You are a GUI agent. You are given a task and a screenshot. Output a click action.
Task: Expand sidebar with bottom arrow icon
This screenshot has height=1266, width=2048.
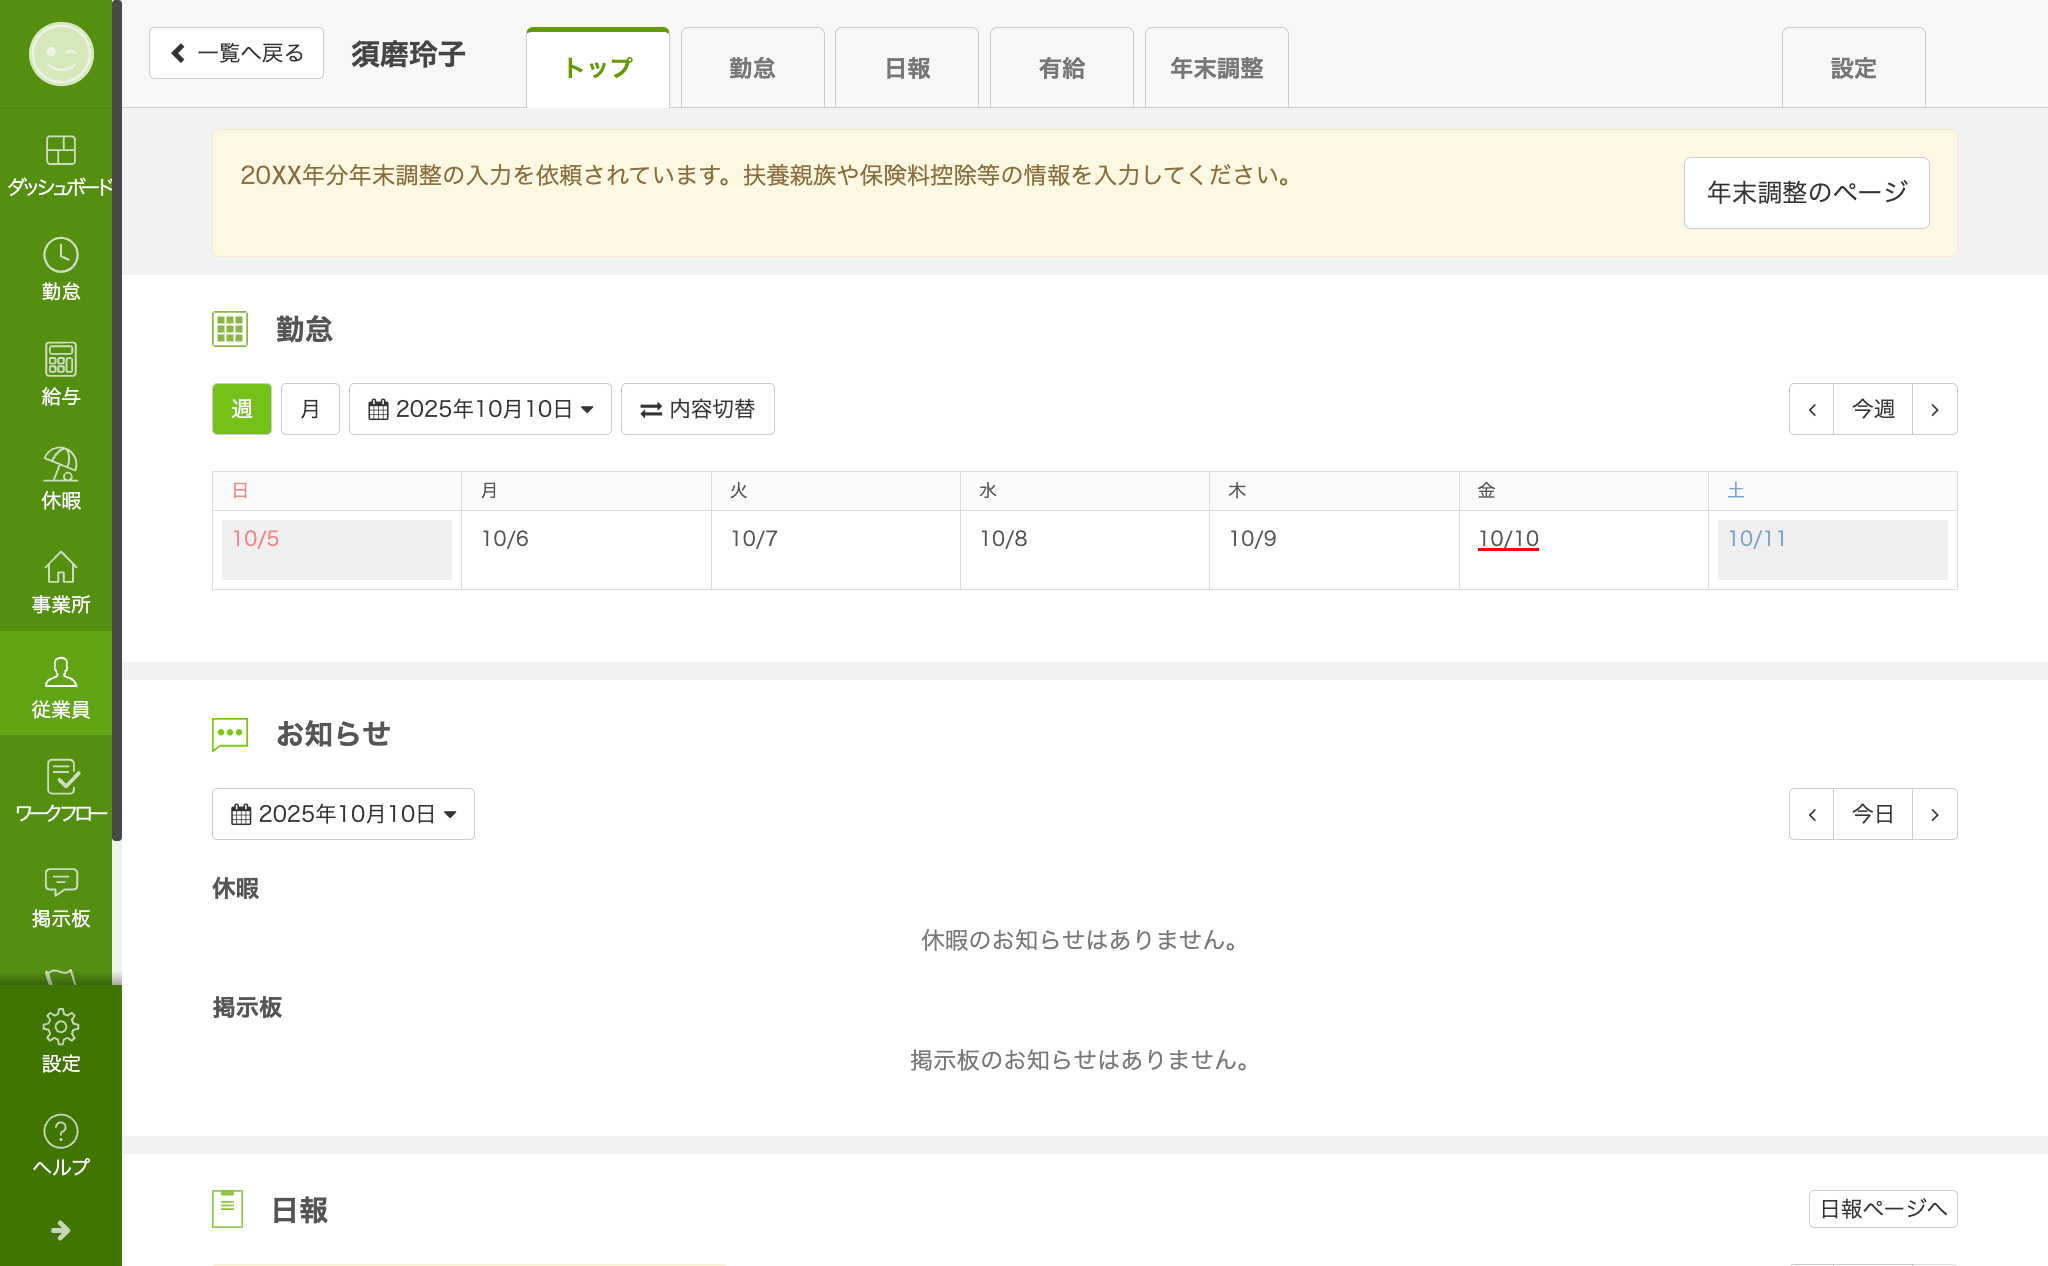[60, 1230]
